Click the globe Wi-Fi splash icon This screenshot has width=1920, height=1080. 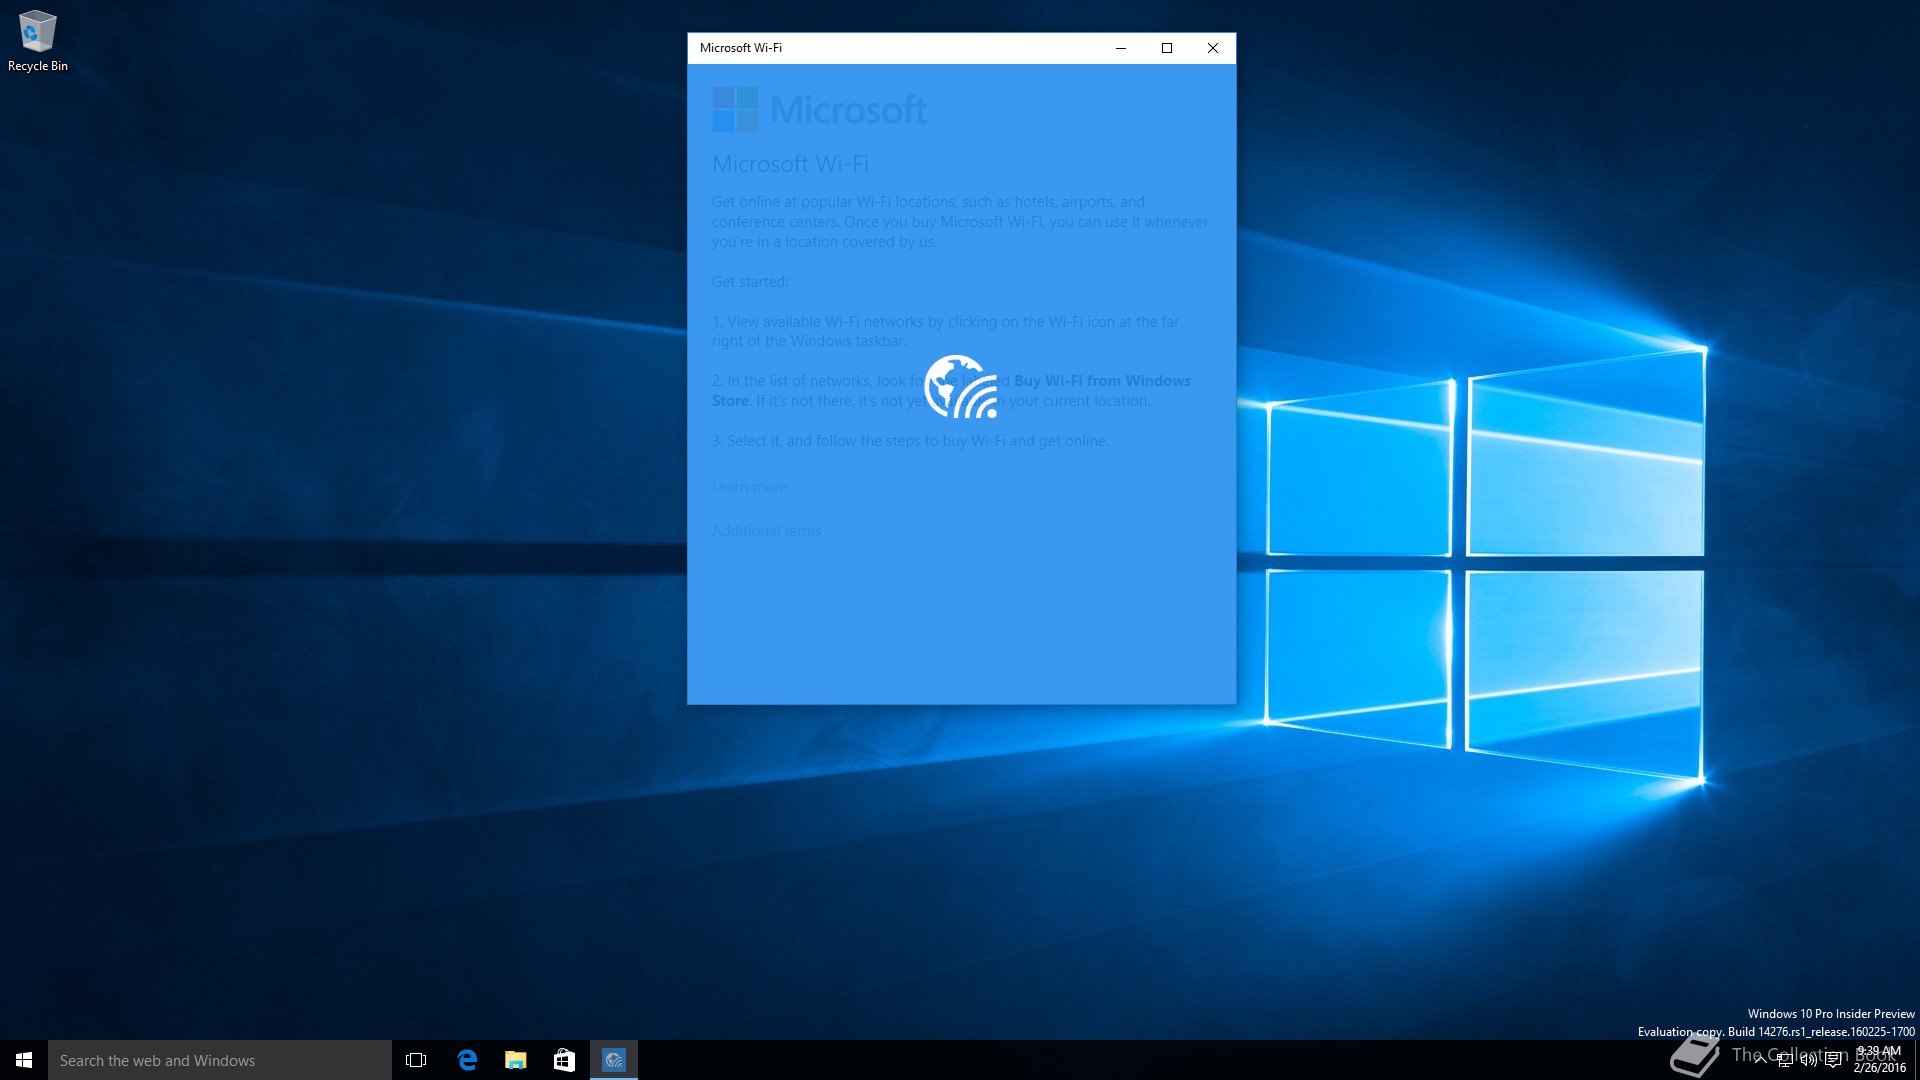[961, 386]
